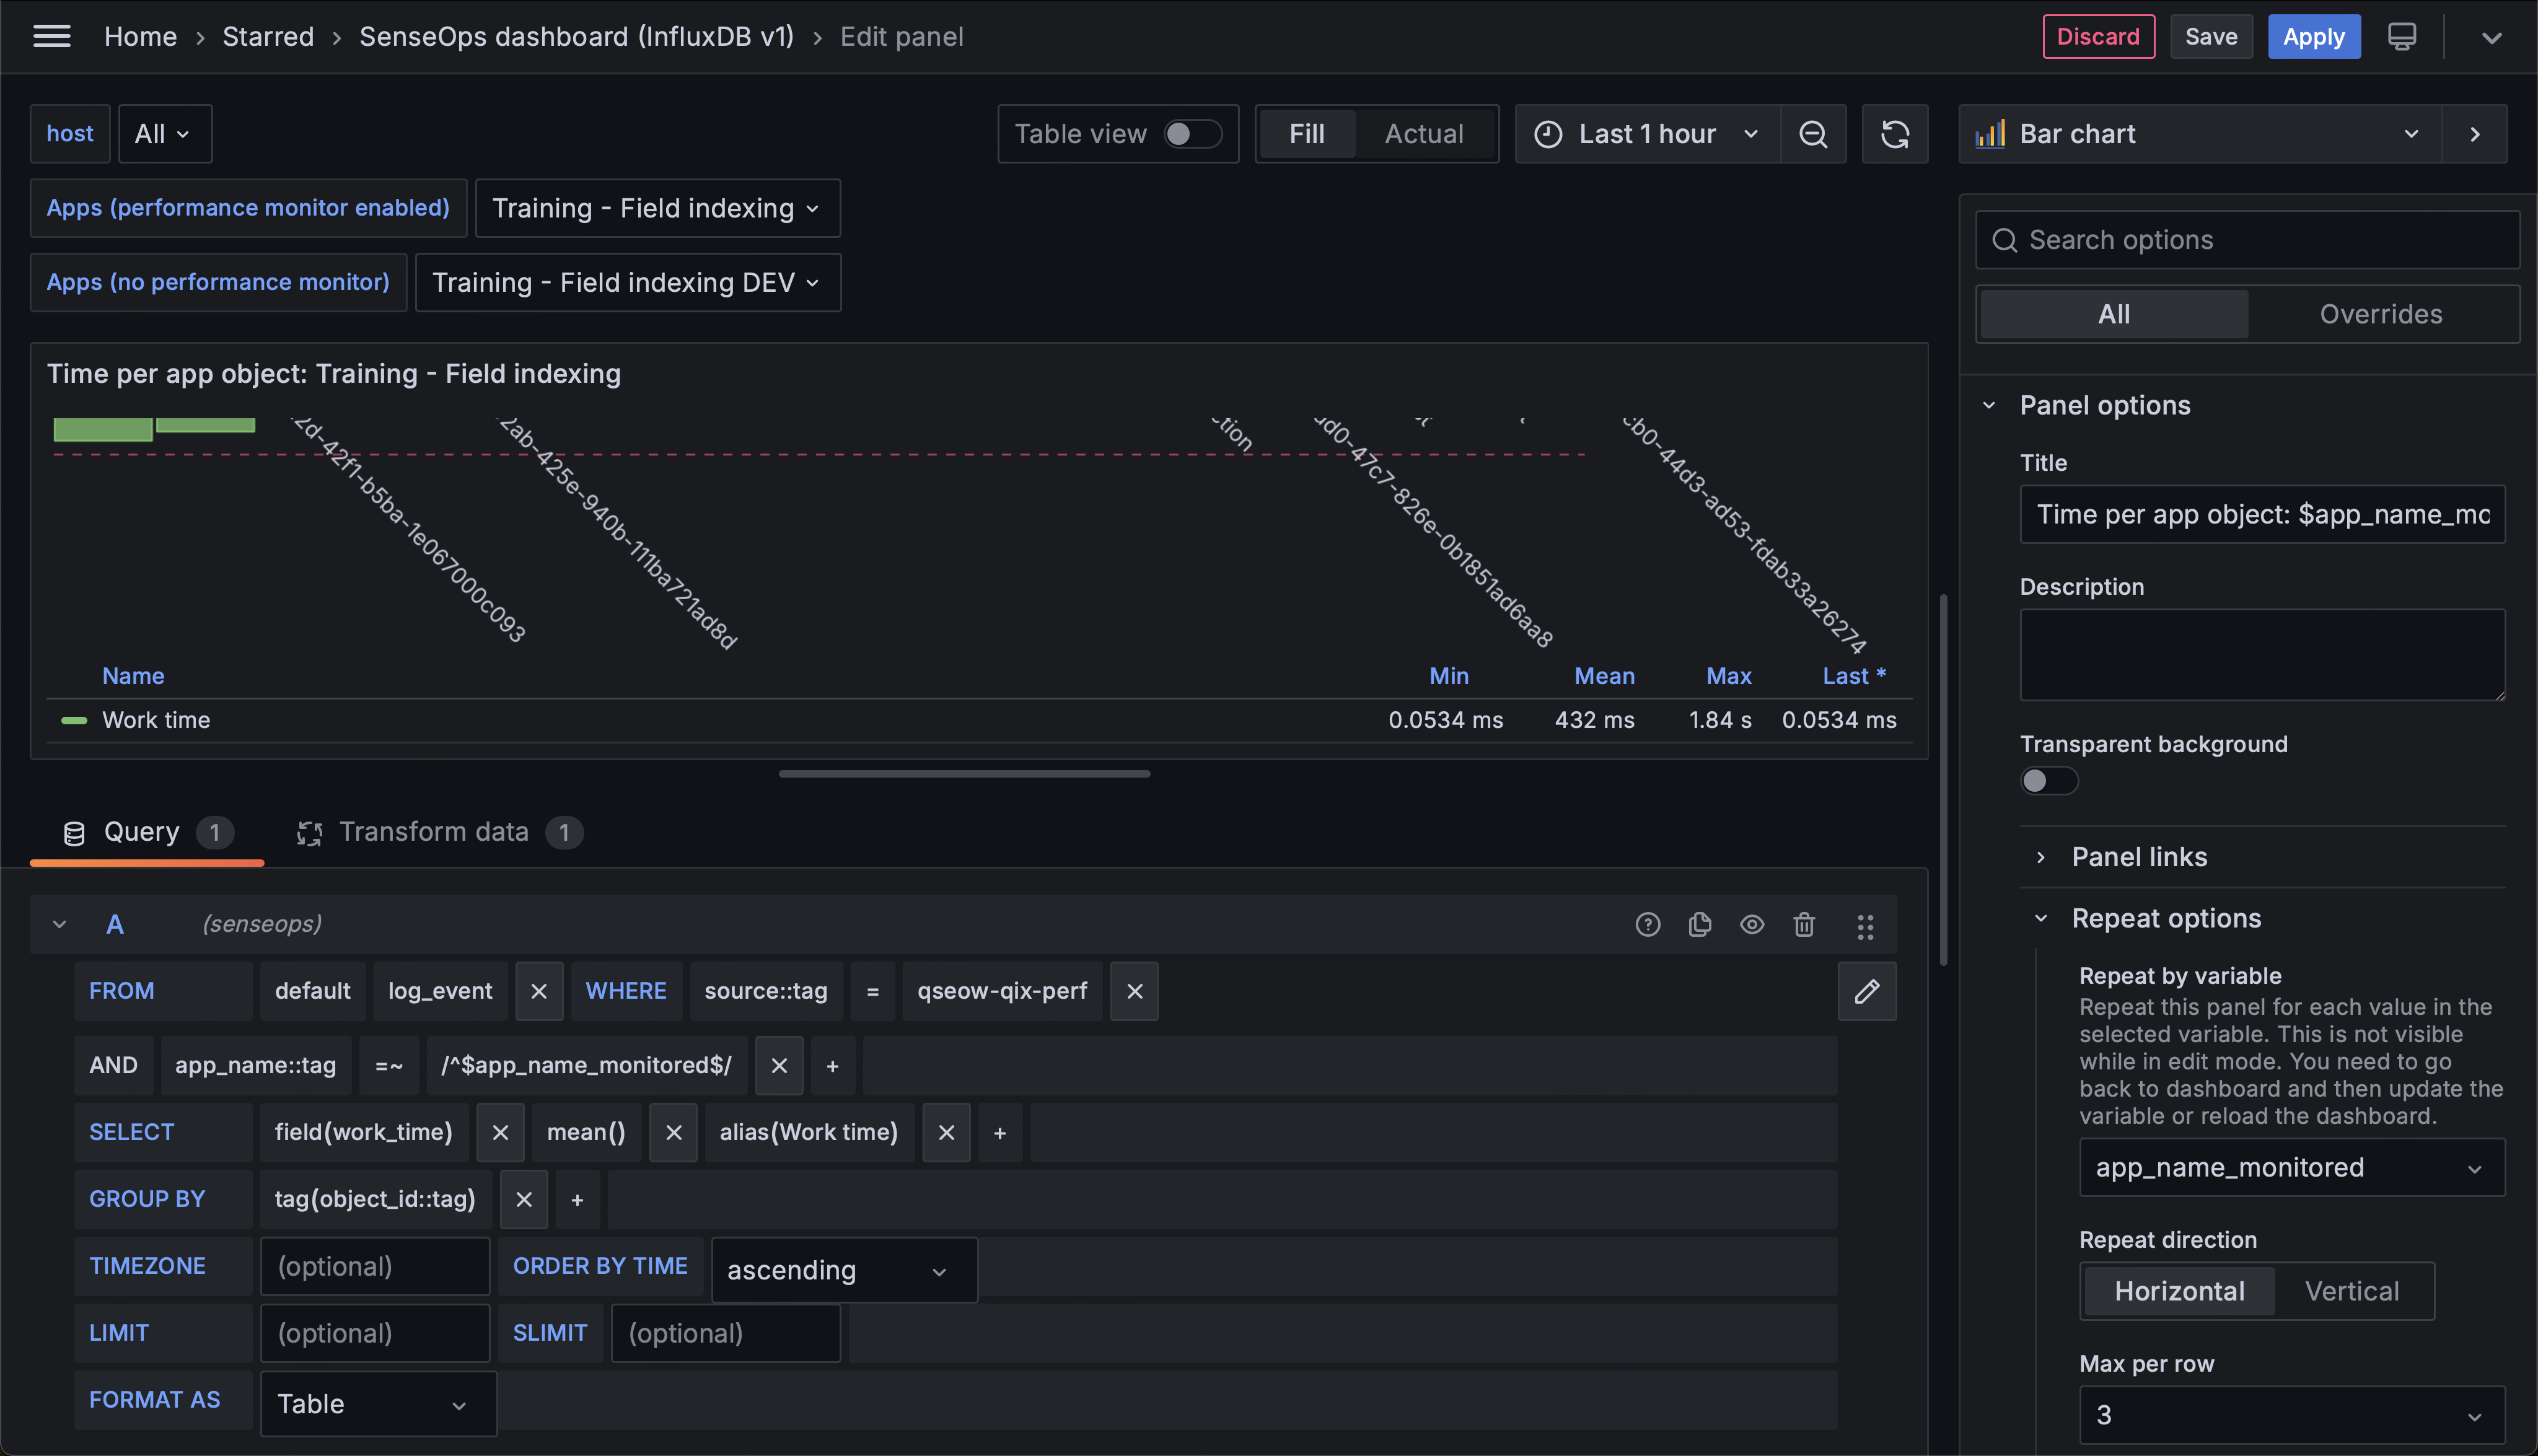
Task: Enable TV kiosk display mode
Action: point(2402,36)
